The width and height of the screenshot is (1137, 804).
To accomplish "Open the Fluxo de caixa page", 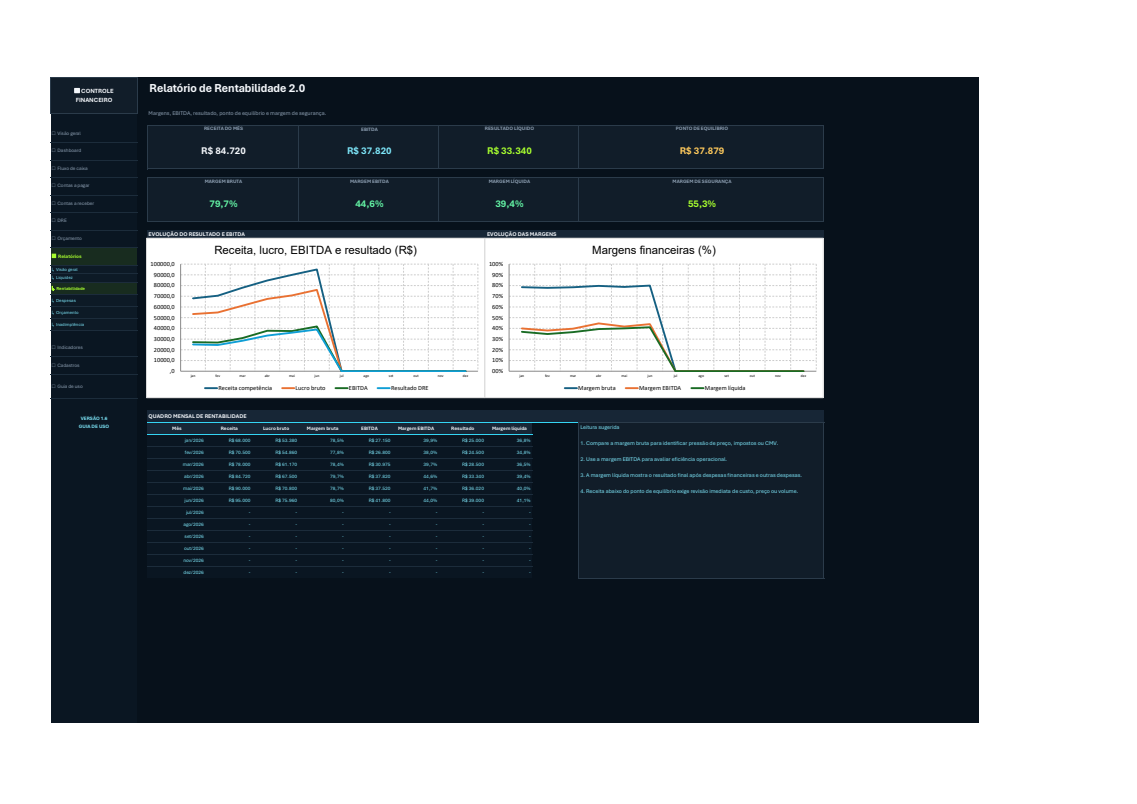I will point(94,168).
